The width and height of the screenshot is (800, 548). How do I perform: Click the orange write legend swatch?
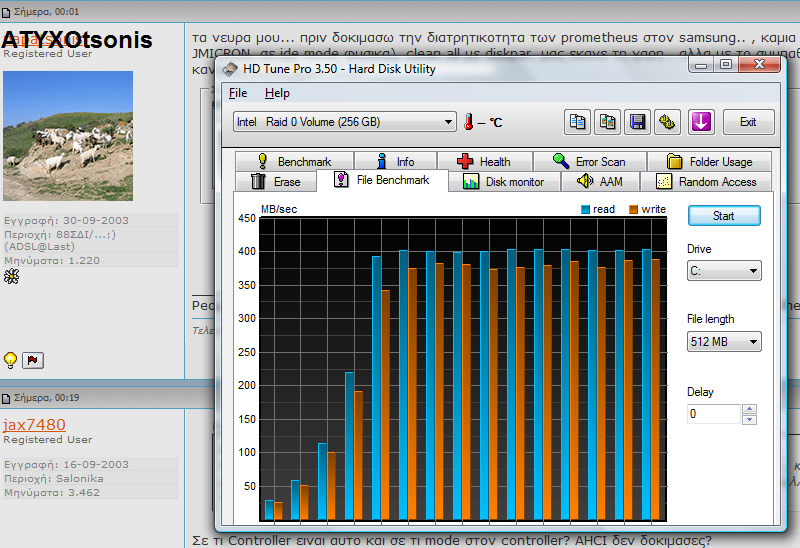click(634, 209)
